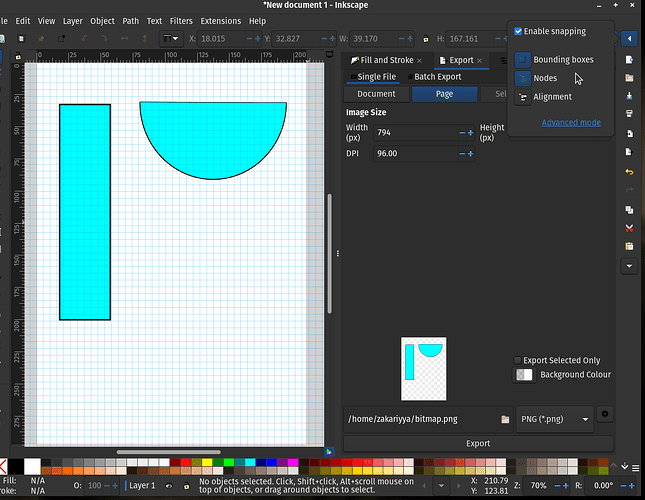Open the Advanced mode link
Image resolution: width=645 pixels, height=500 pixels.
tap(571, 123)
